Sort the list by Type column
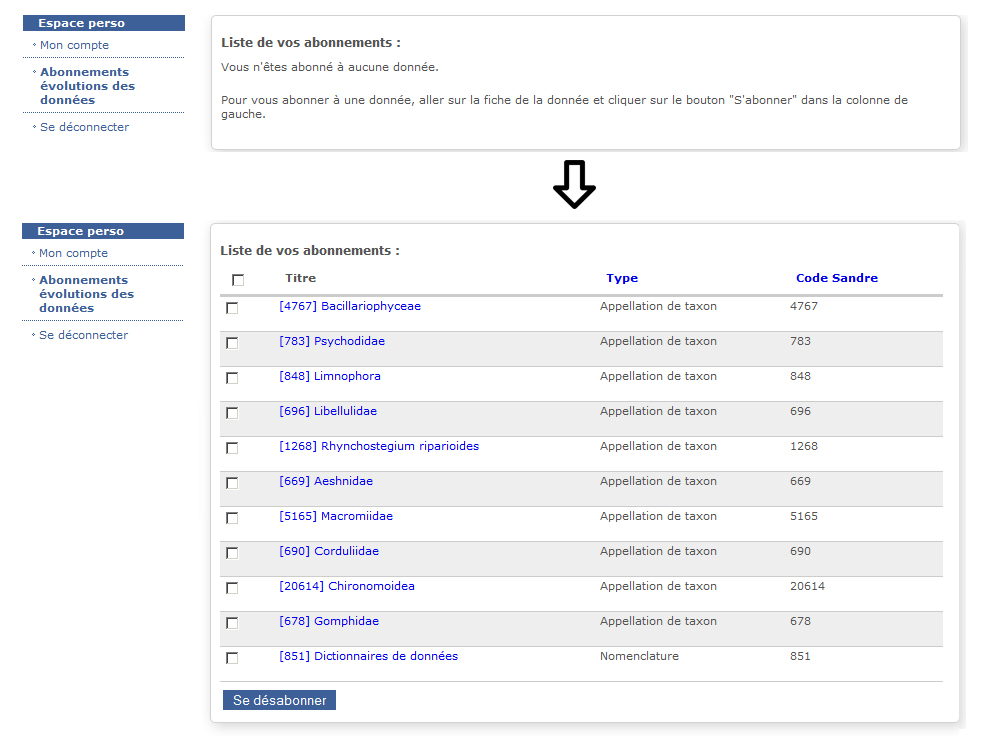 click(621, 278)
